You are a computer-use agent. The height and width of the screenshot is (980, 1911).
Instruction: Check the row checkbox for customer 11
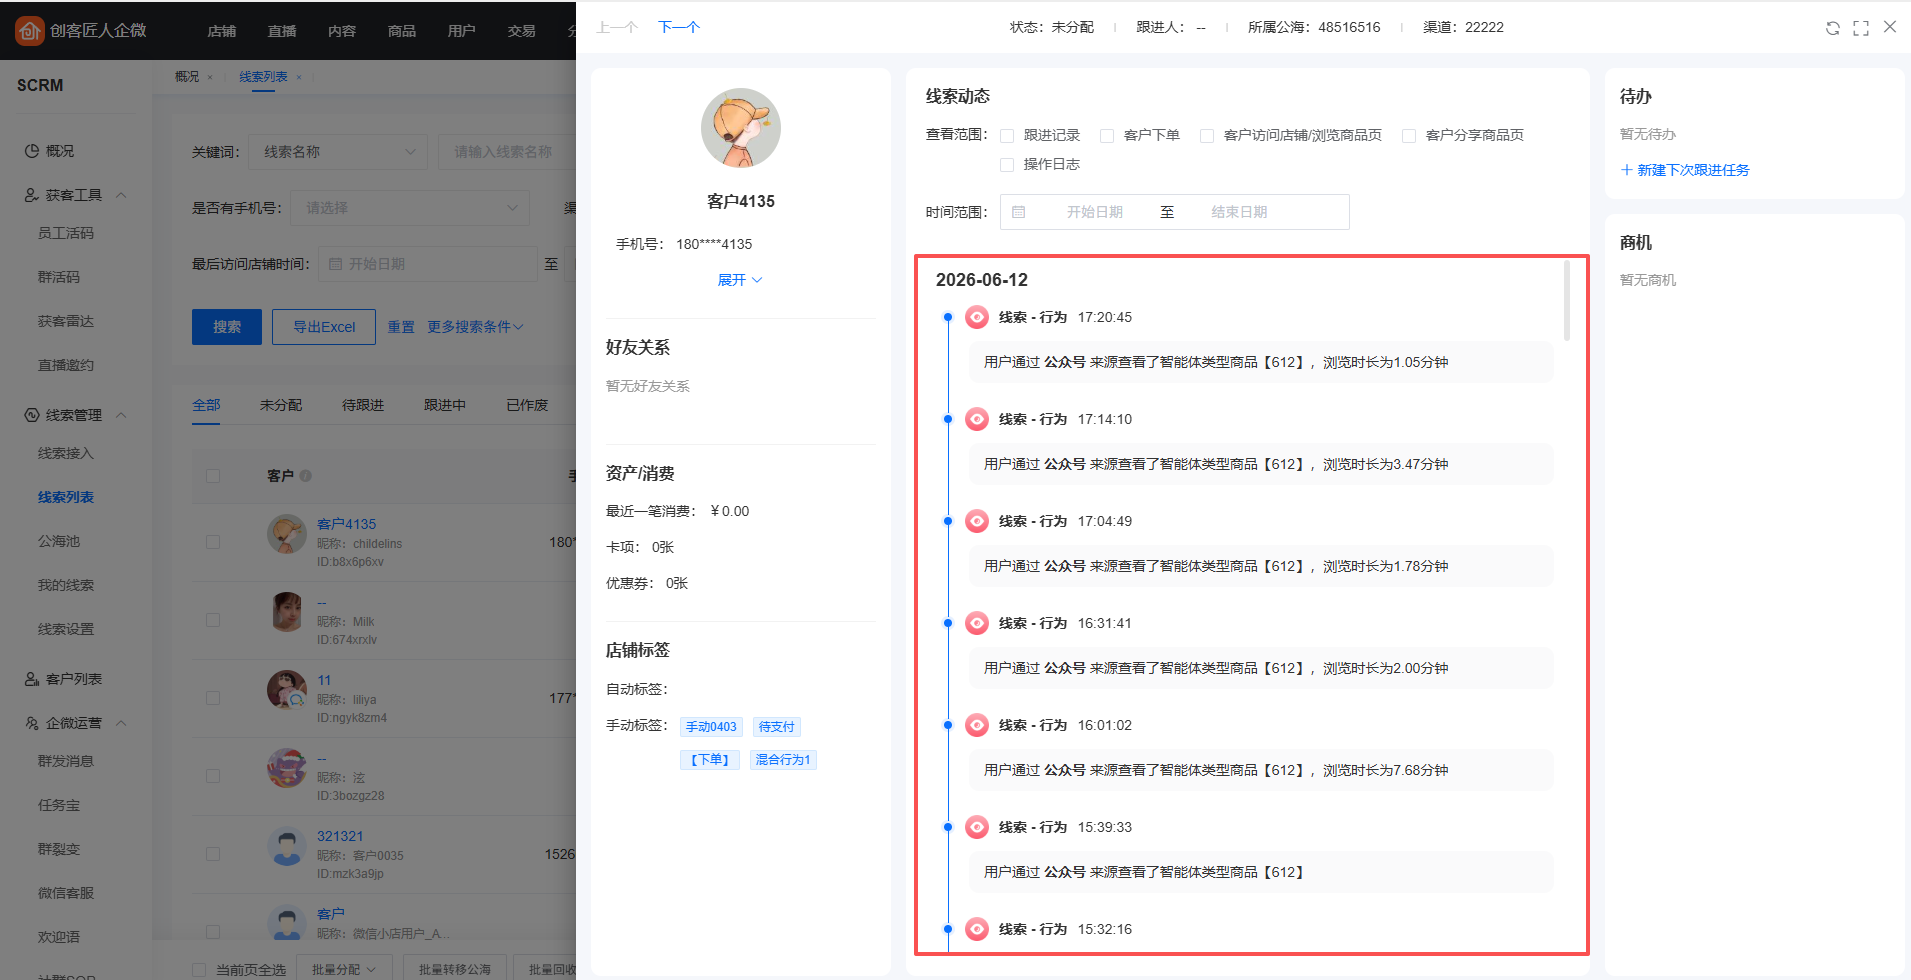[x=213, y=698]
